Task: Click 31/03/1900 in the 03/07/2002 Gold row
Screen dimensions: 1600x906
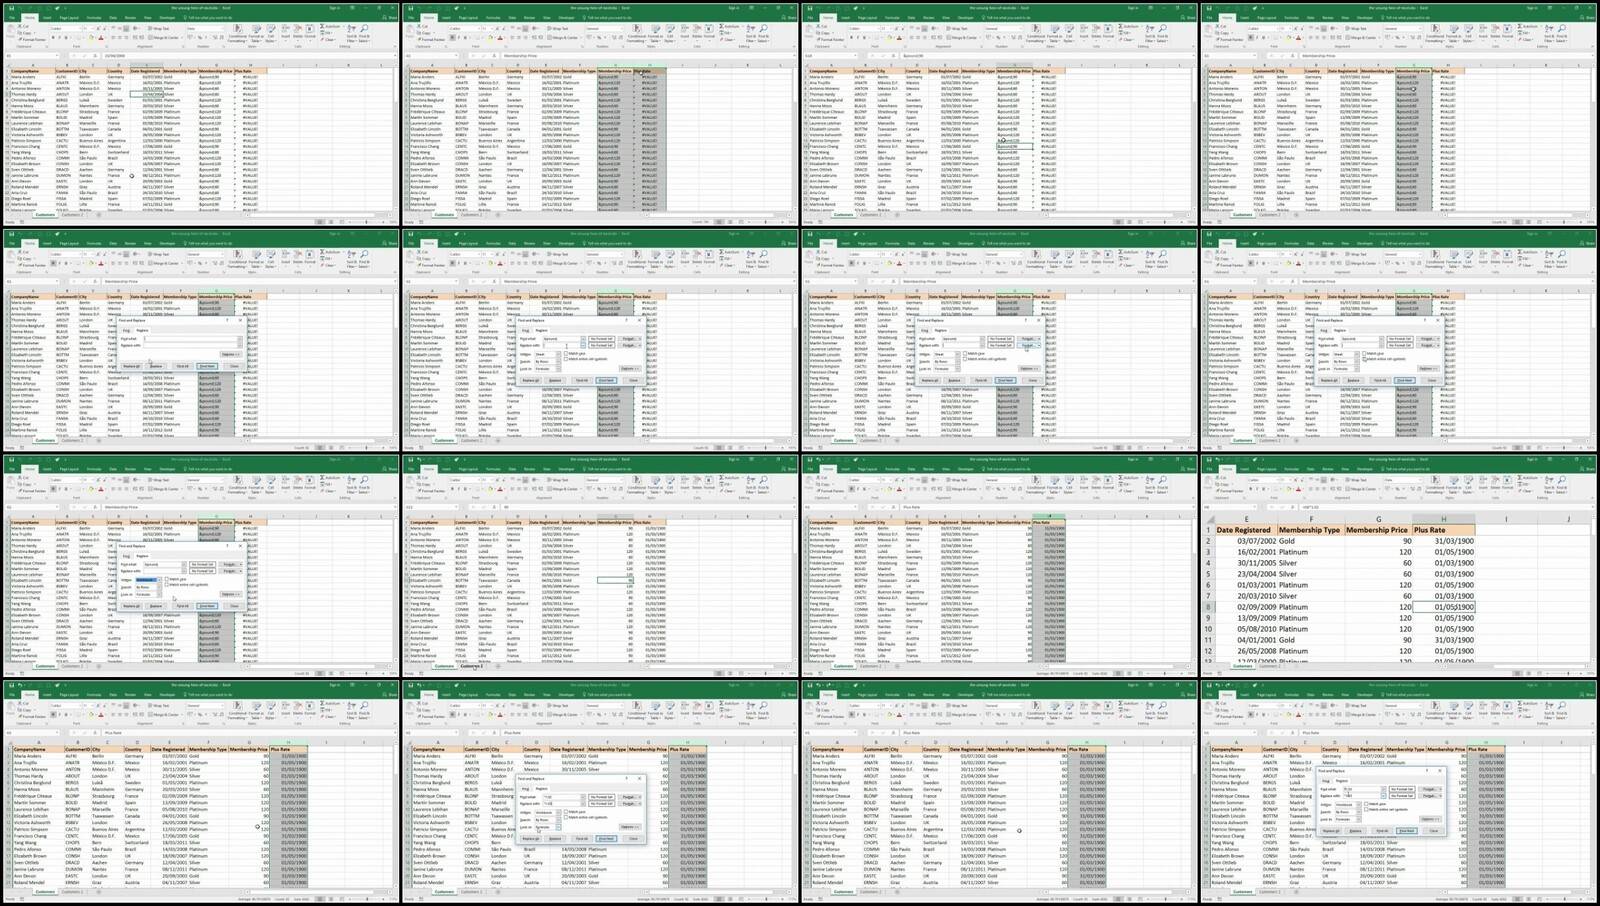Action: [1443, 541]
